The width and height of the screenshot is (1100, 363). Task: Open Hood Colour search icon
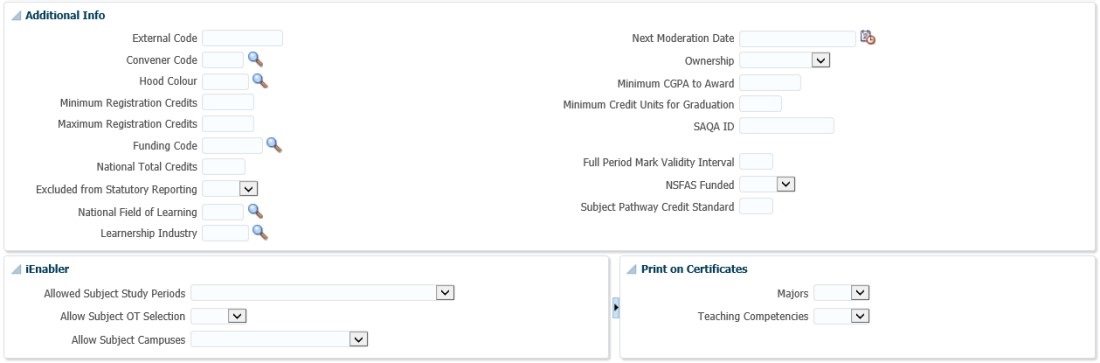[260, 81]
